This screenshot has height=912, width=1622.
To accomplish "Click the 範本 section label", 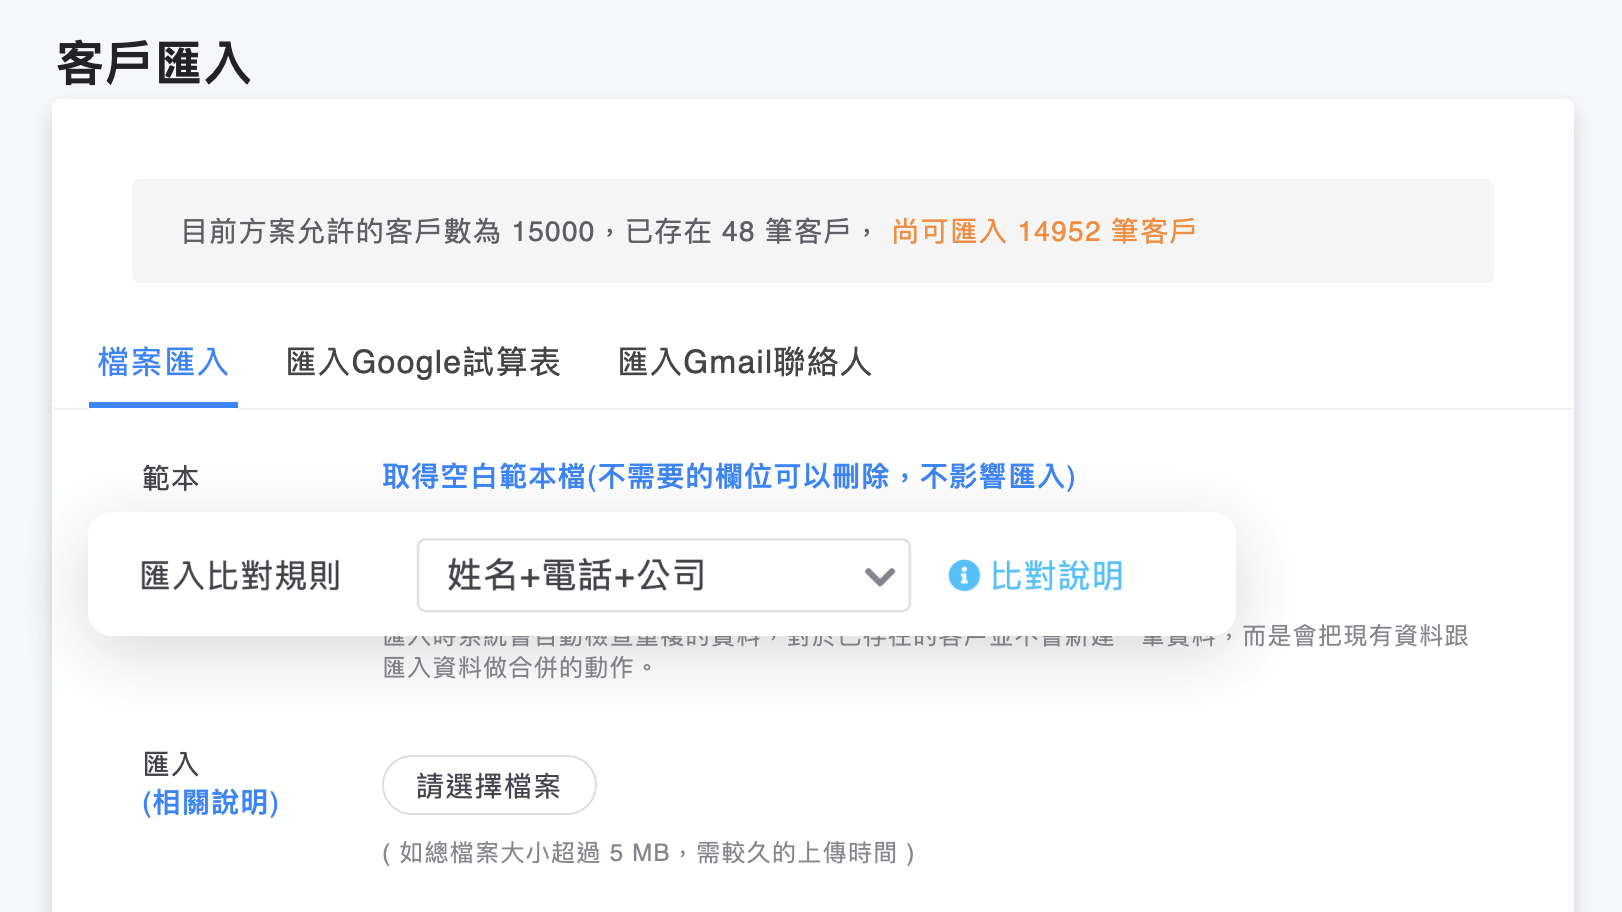I will 169,477.
